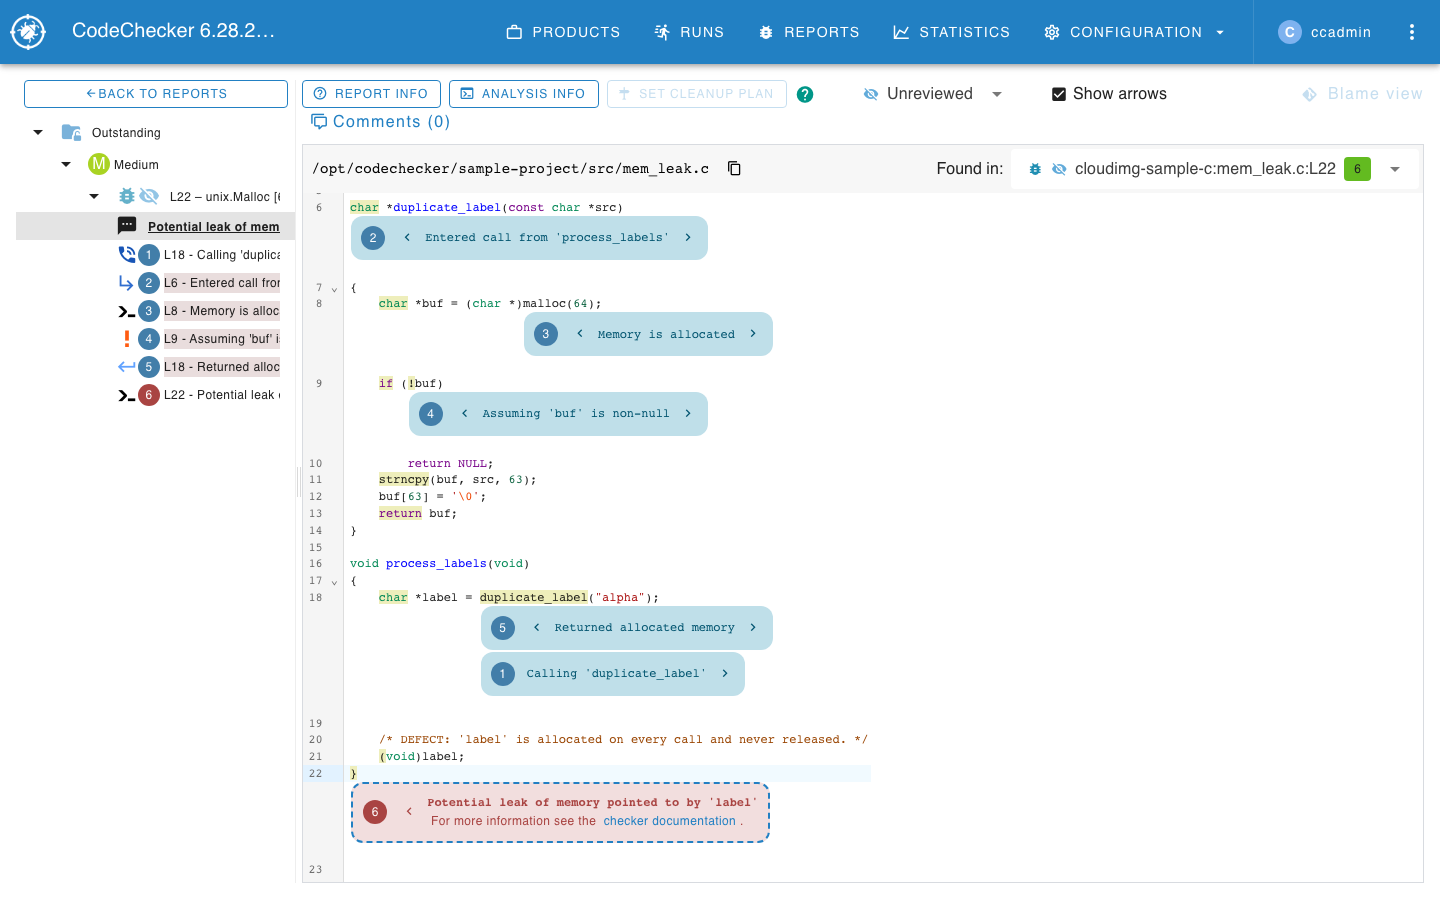Select step 5 L18 Returned alloc
The width and height of the screenshot is (1440, 900).
point(222,367)
